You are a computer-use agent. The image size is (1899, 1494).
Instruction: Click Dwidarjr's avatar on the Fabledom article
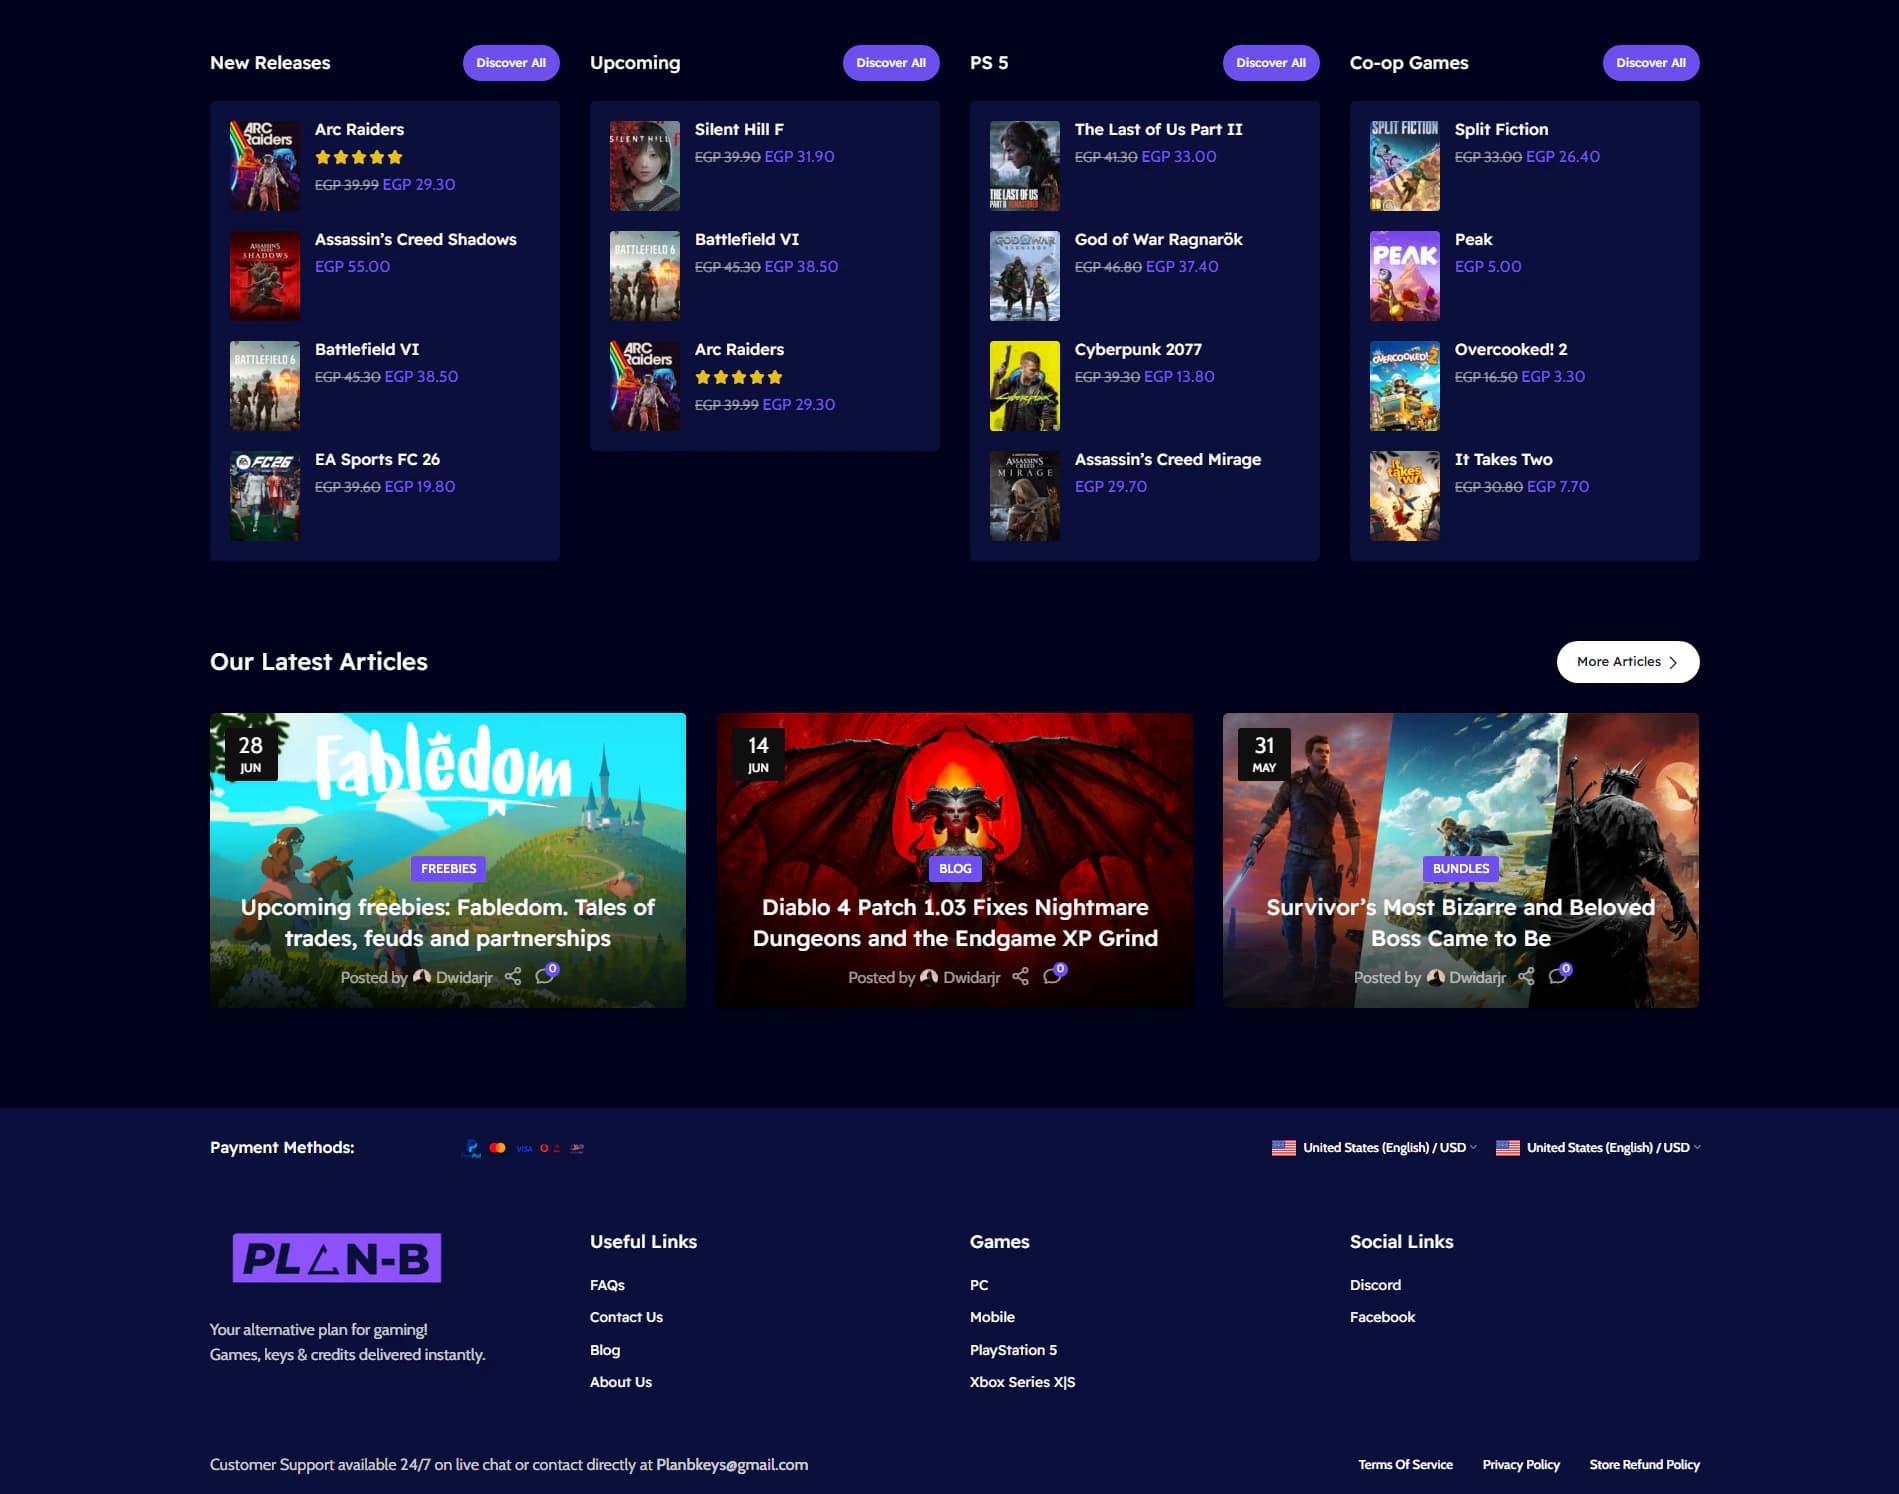click(x=422, y=977)
